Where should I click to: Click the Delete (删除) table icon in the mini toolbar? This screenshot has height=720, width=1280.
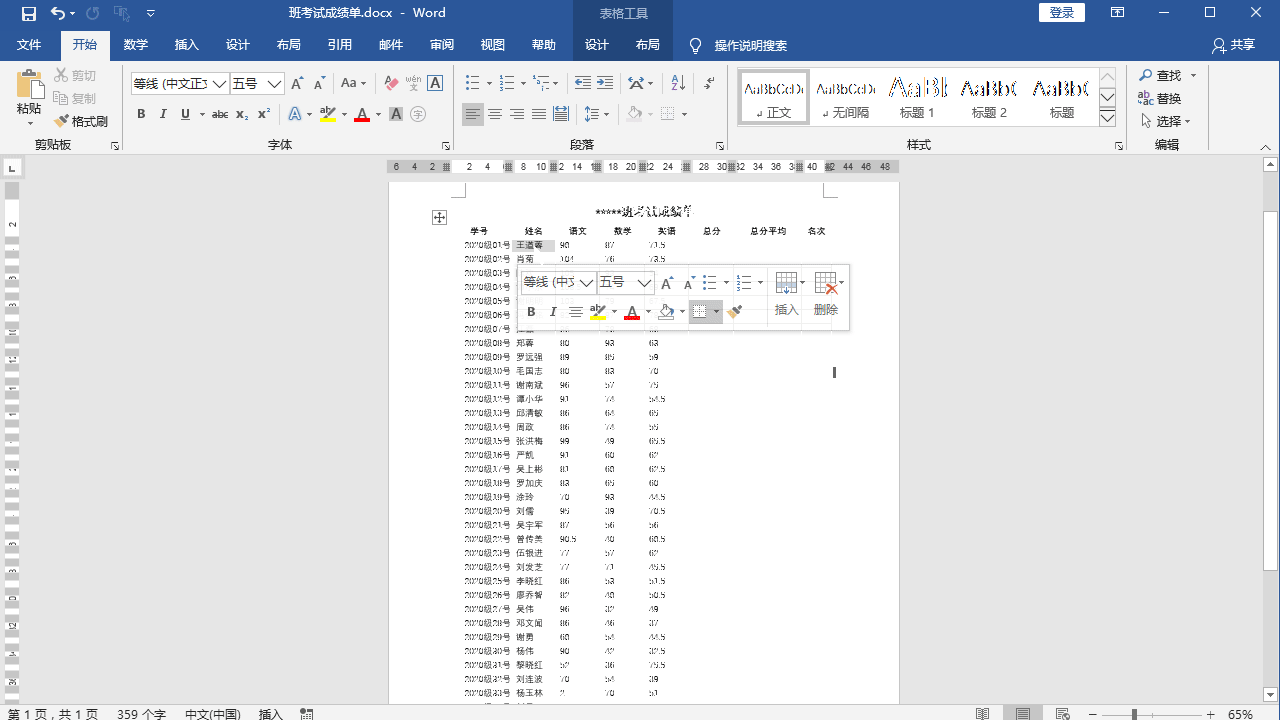(x=826, y=295)
